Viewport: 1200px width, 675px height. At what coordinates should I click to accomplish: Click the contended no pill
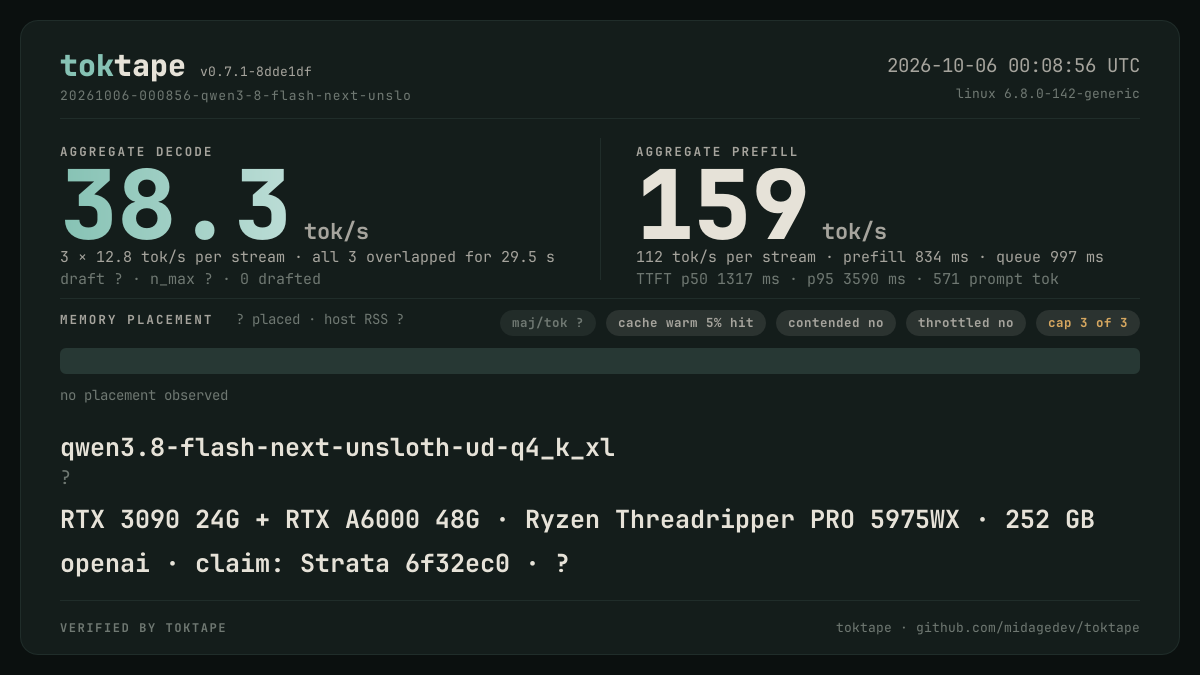(x=836, y=323)
